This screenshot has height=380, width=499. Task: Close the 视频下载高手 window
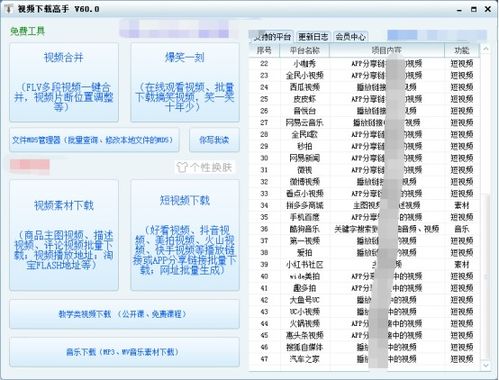tap(488, 9)
